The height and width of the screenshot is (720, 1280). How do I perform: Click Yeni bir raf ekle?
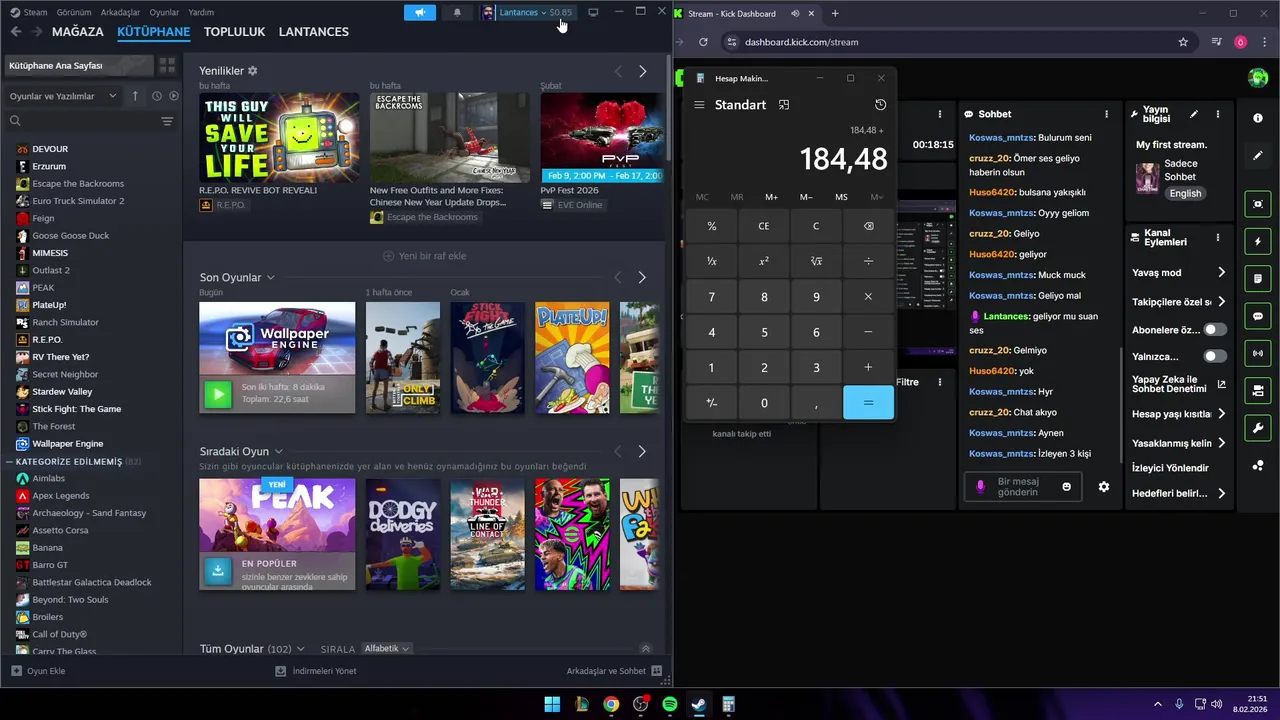point(425,256)
